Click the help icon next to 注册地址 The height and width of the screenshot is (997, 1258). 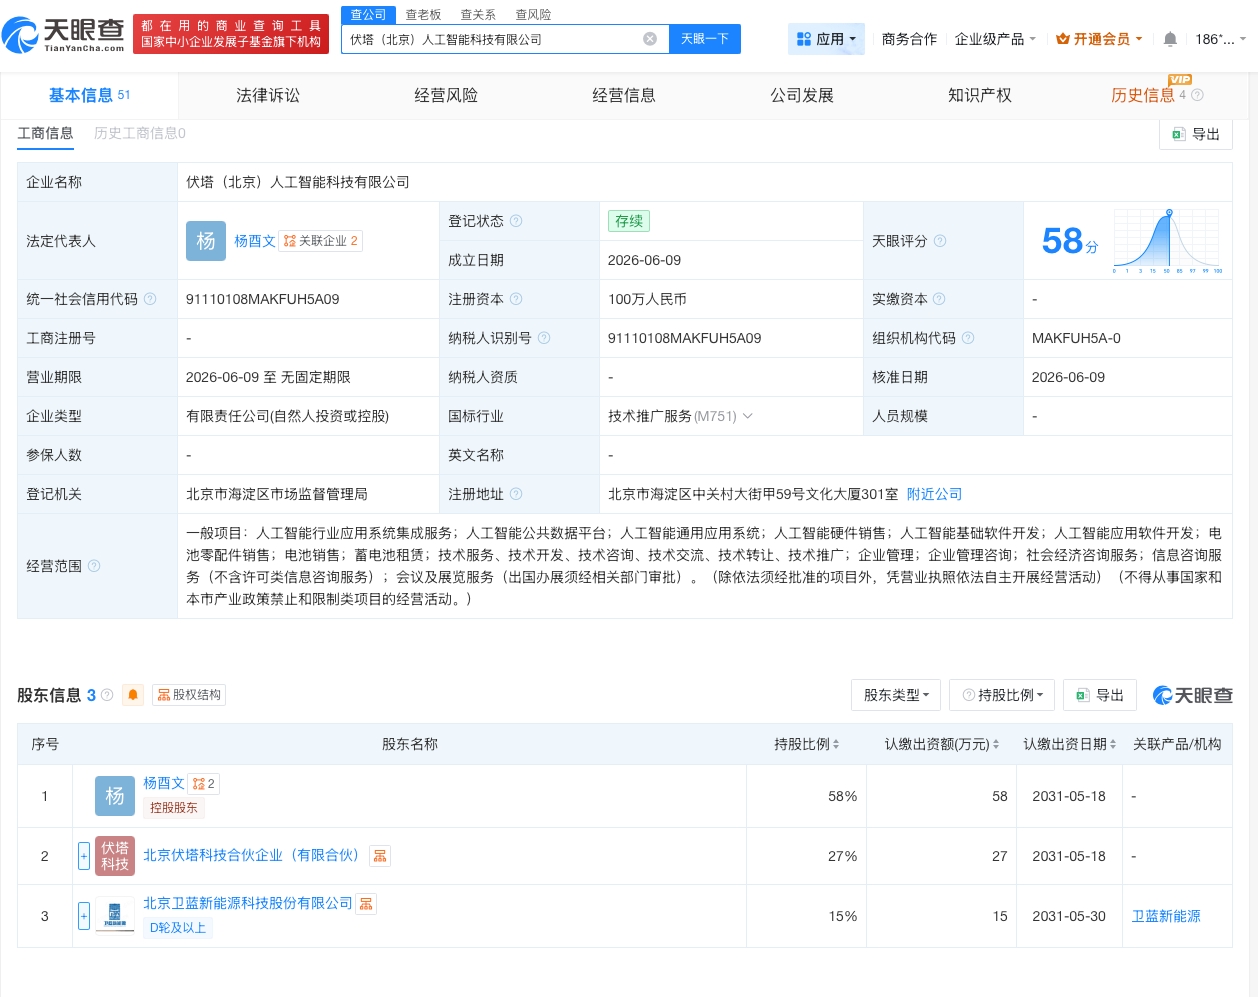(x=516, y=494)
